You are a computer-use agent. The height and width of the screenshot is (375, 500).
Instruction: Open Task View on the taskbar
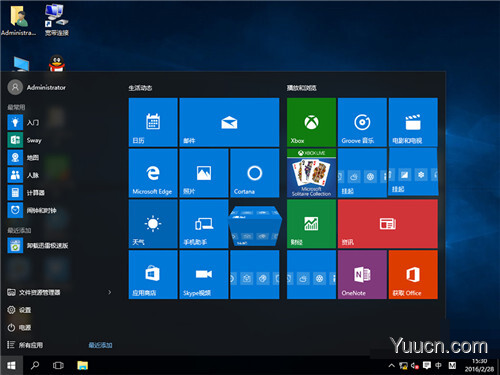click(x=58, y=366)
